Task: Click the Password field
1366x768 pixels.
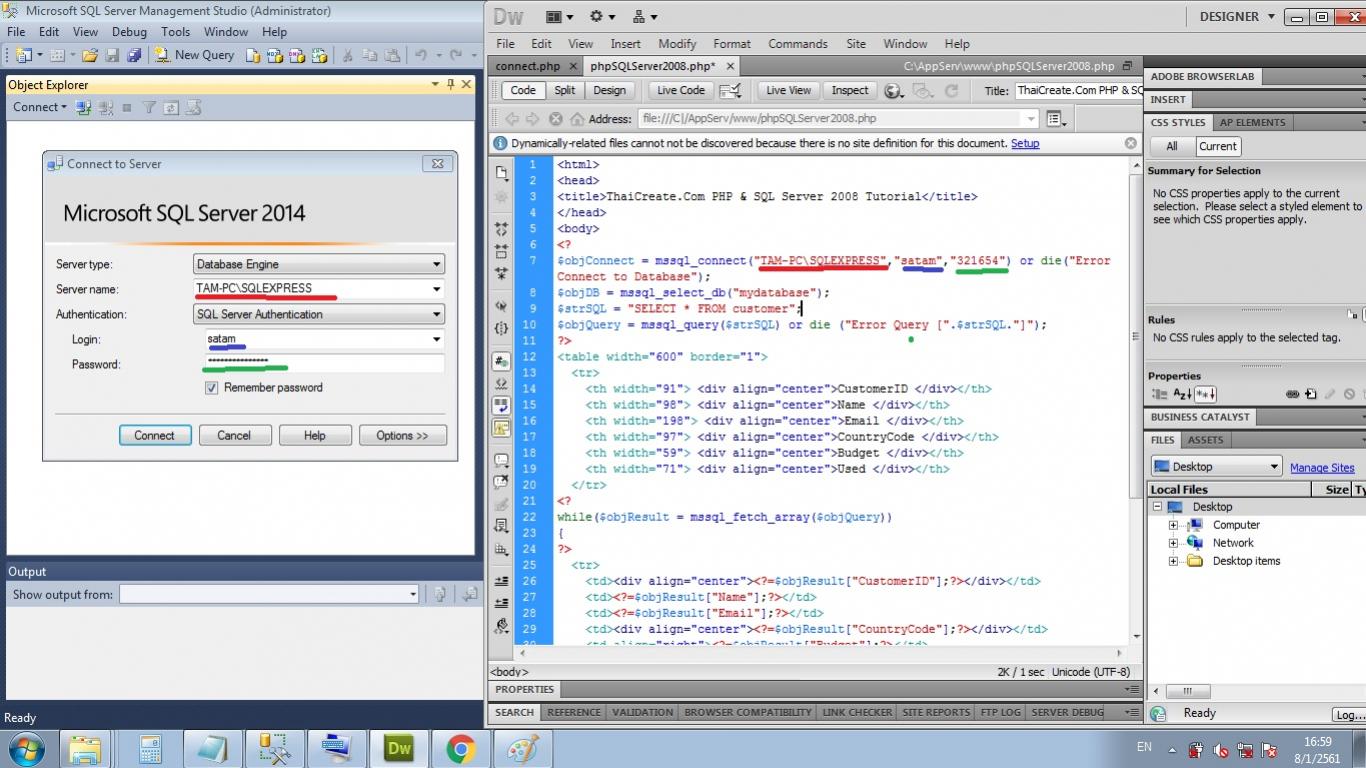Action: [x=324, y=364]
